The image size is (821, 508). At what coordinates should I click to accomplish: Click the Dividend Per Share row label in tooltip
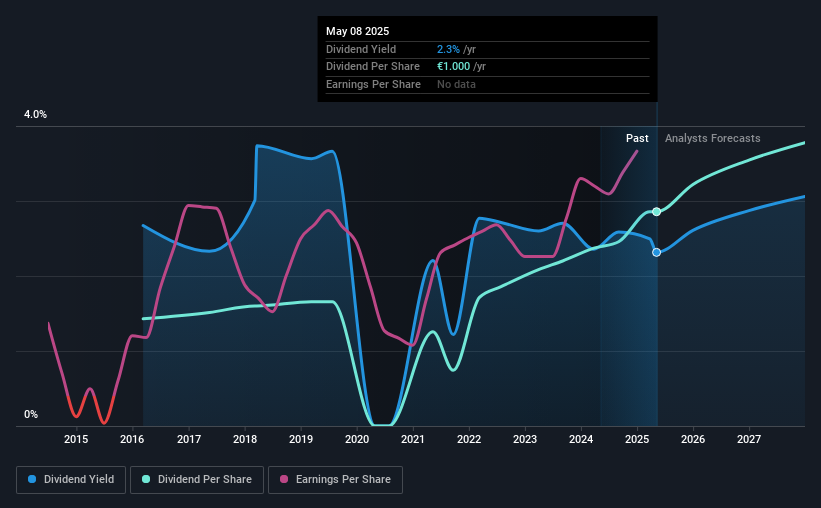tap(373, 67)
